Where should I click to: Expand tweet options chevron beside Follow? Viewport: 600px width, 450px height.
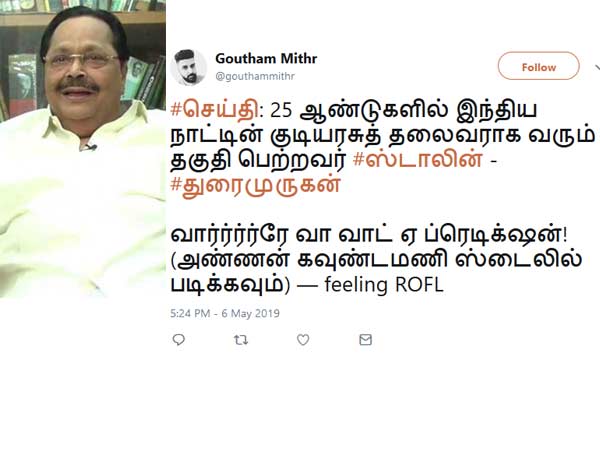pyautogui.click(x=597, y=68)
